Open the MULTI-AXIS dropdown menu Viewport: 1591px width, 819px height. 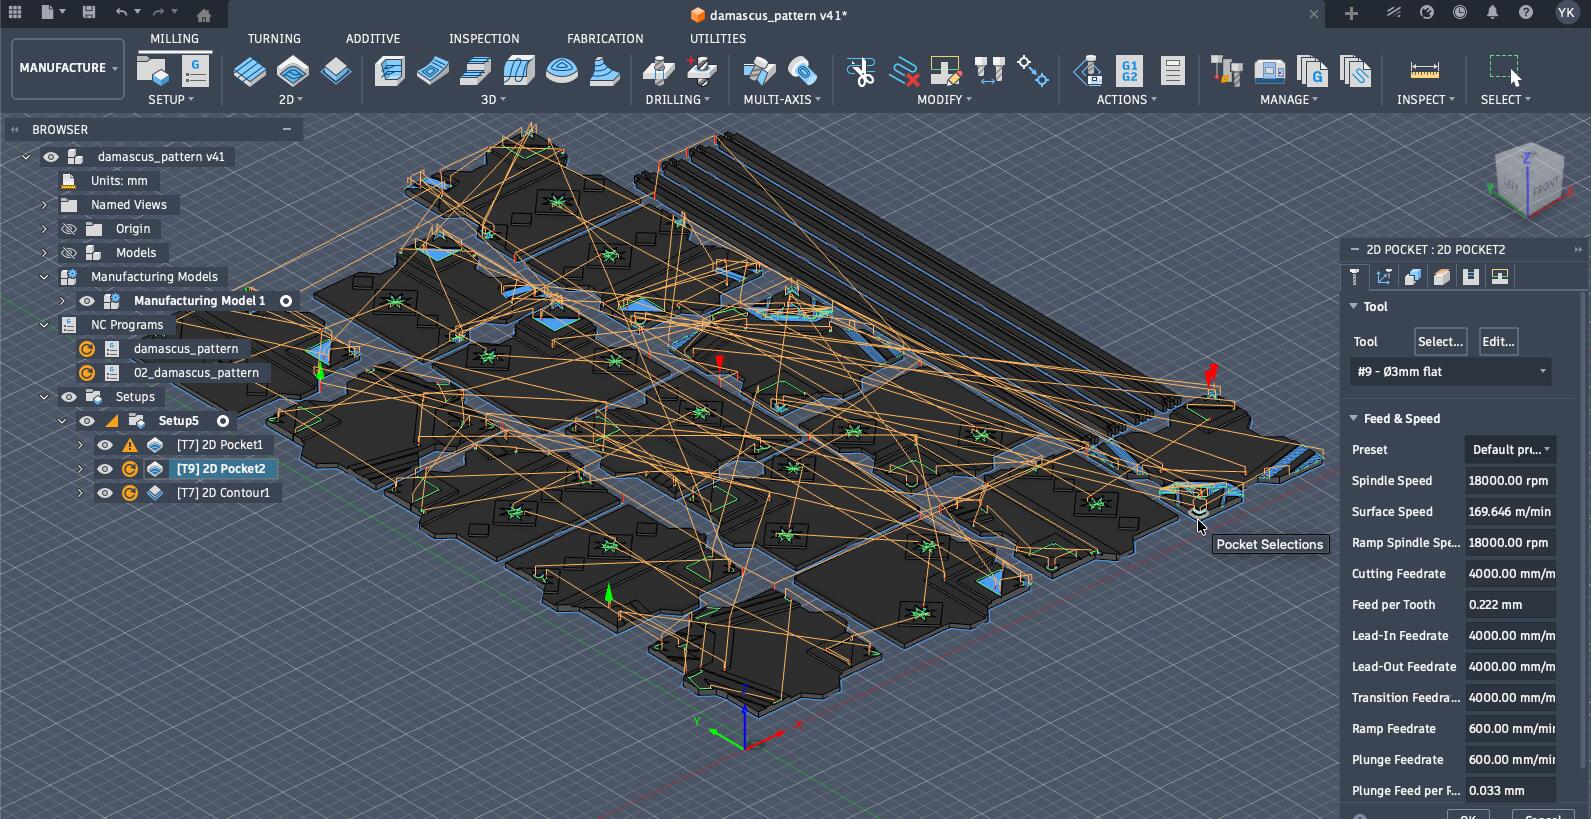(782, 100)
